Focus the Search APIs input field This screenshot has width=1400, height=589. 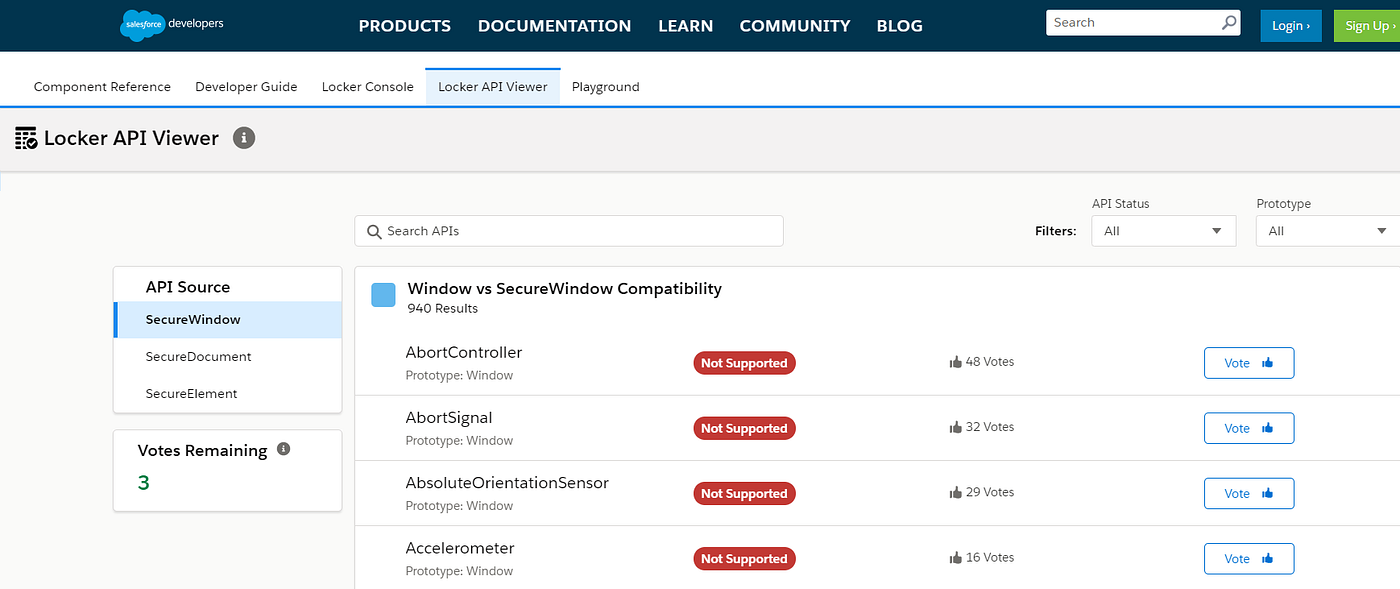coord(569,231)
